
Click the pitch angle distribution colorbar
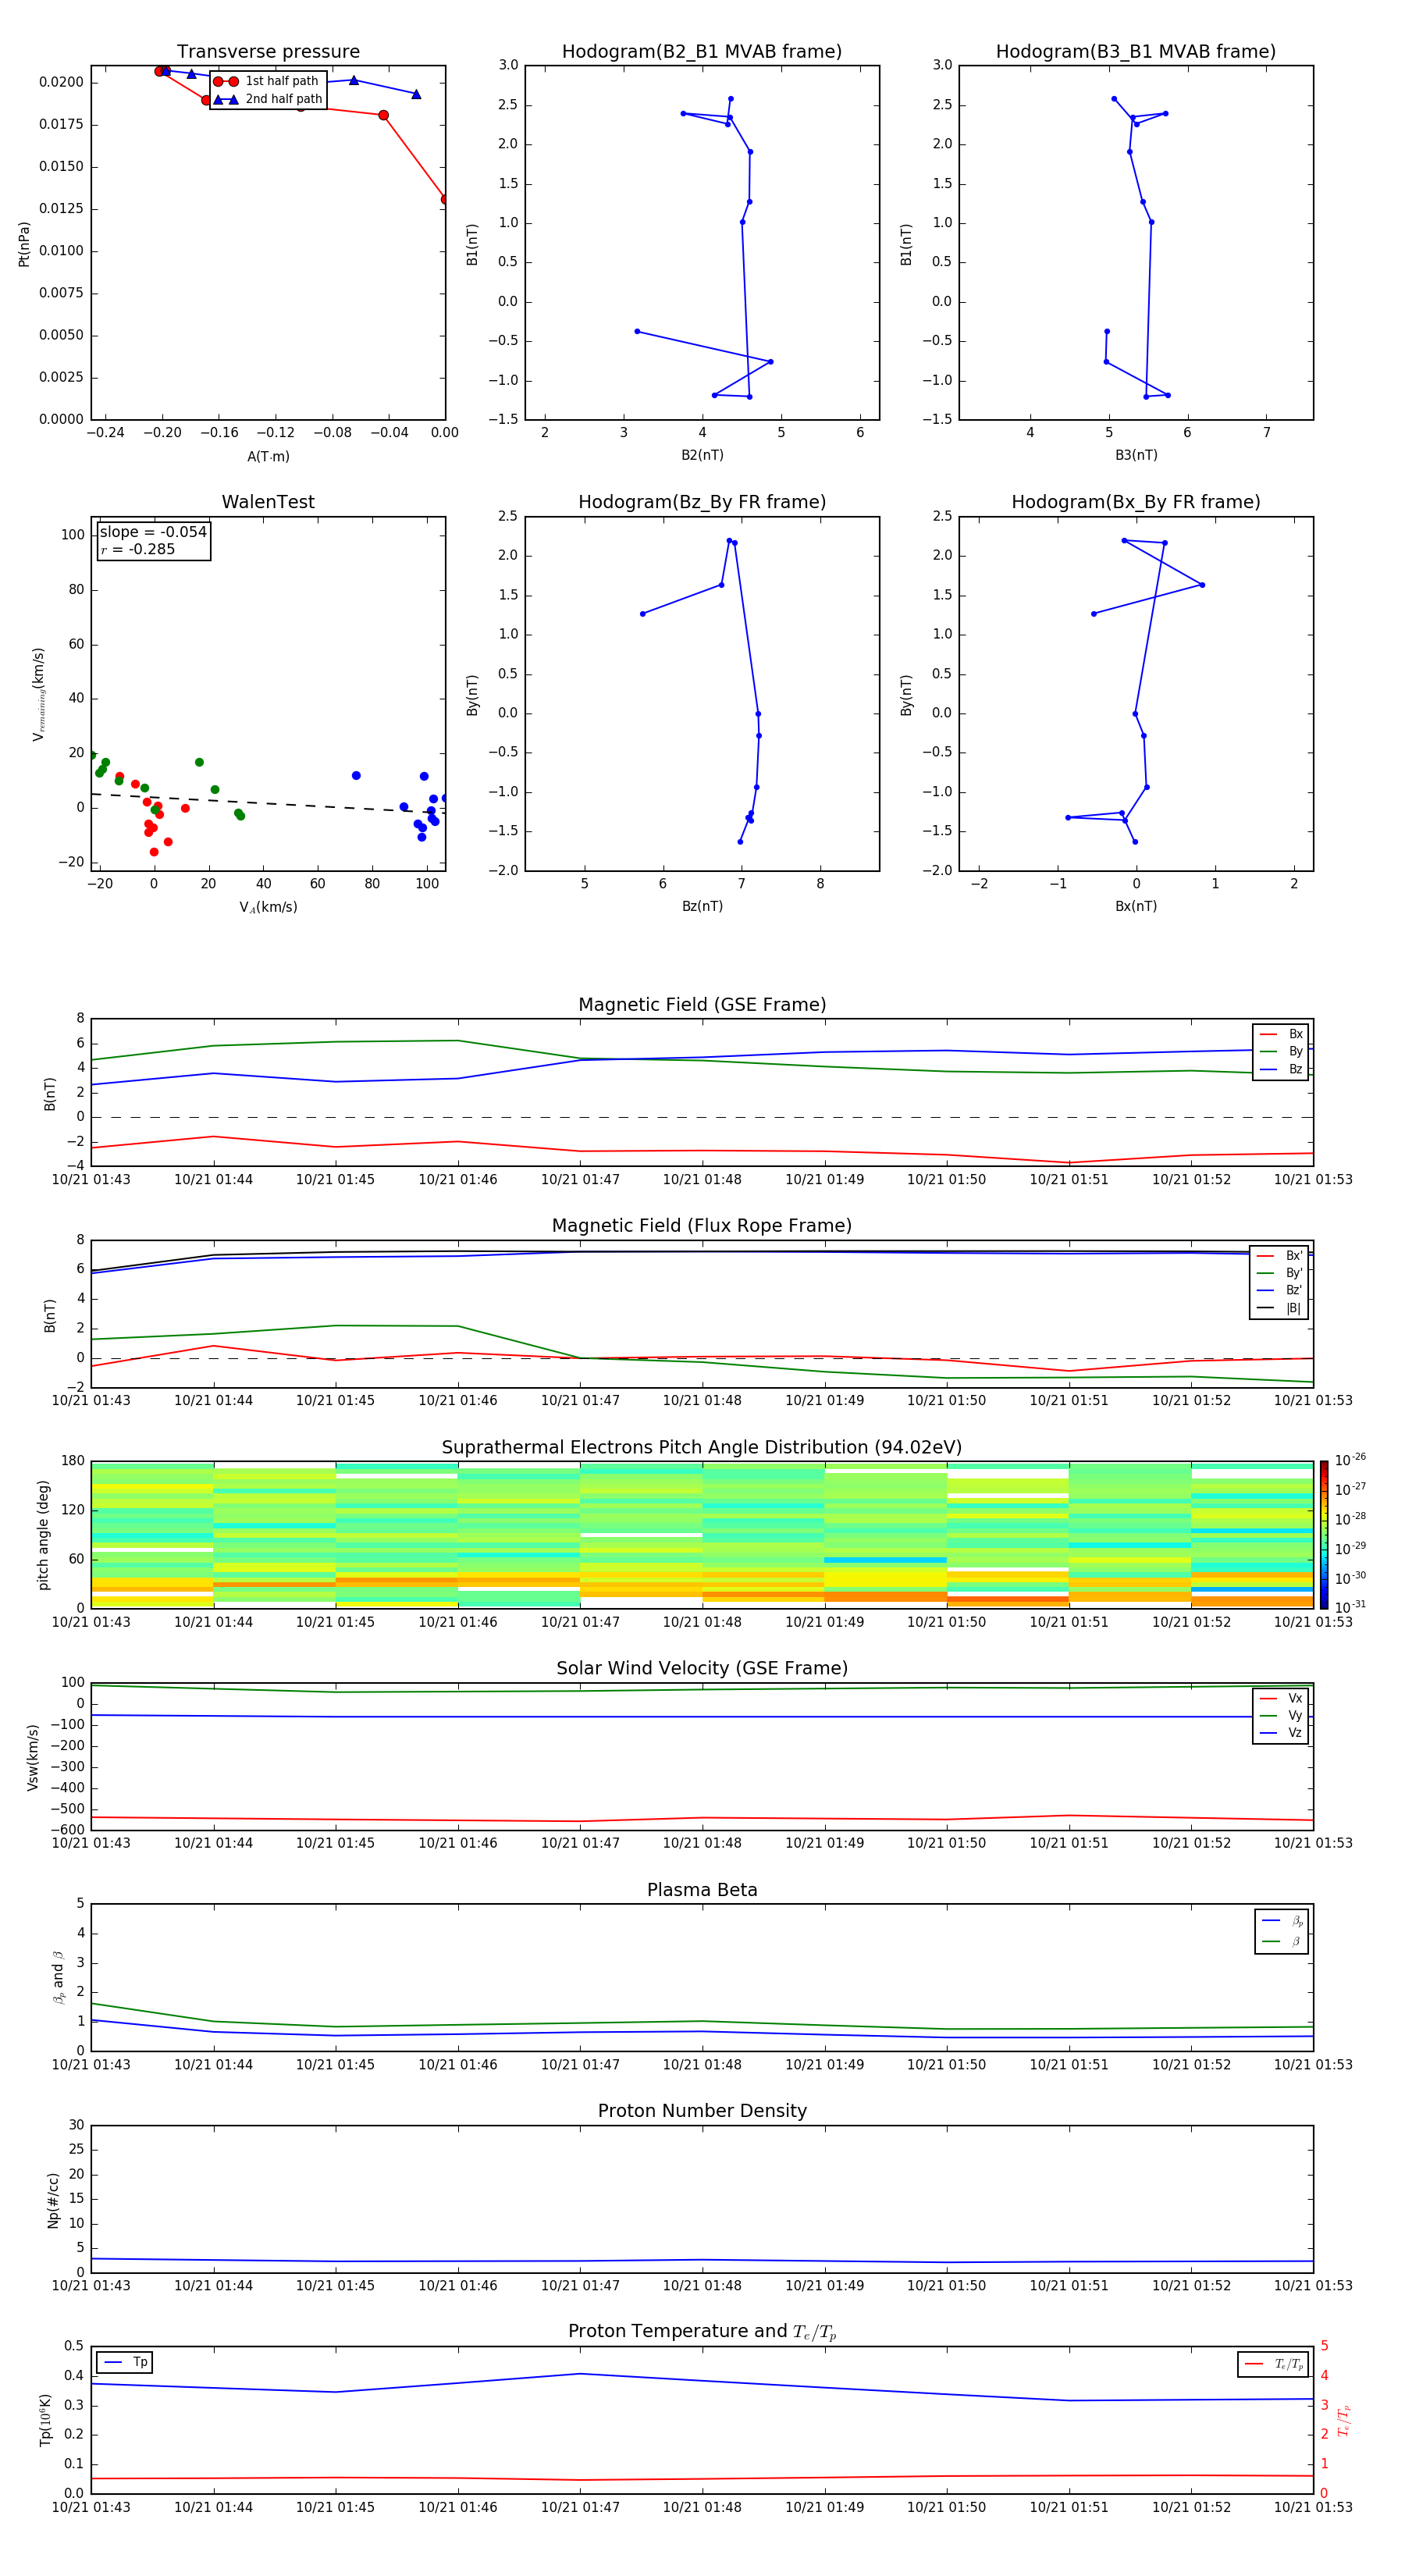[1323, 1533]
